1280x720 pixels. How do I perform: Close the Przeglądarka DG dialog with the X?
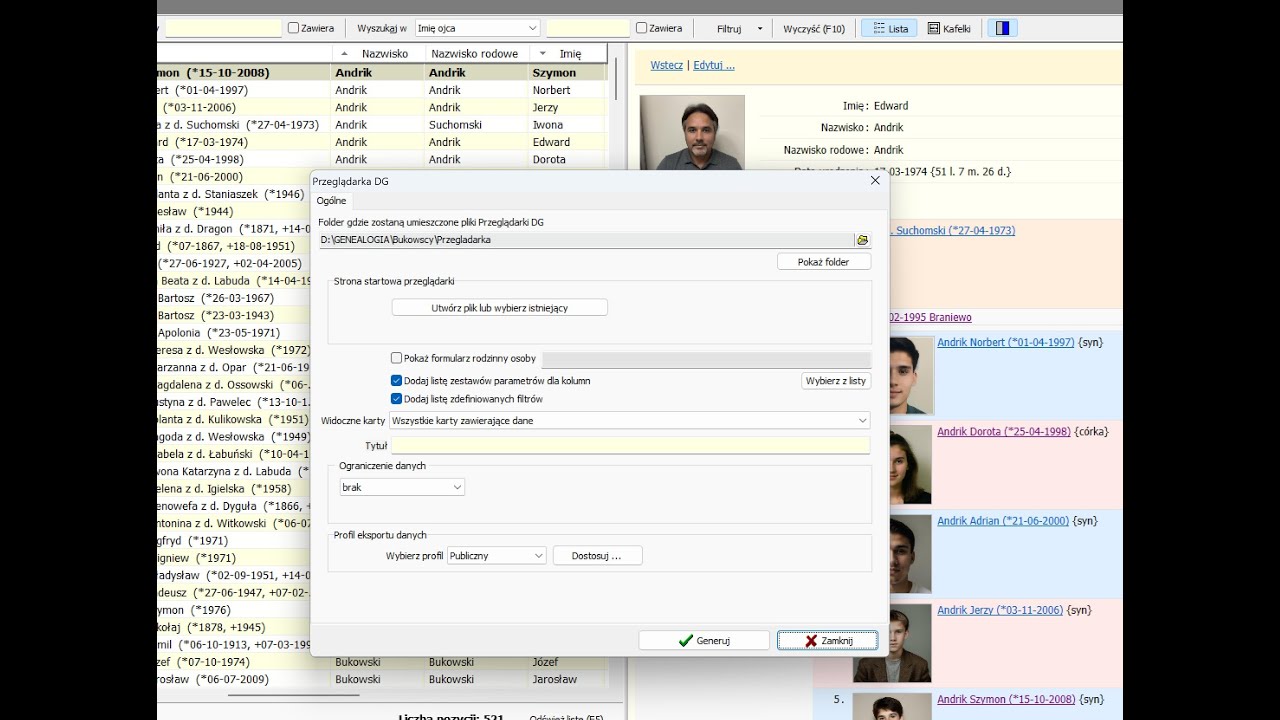click(x=875, y=181)
